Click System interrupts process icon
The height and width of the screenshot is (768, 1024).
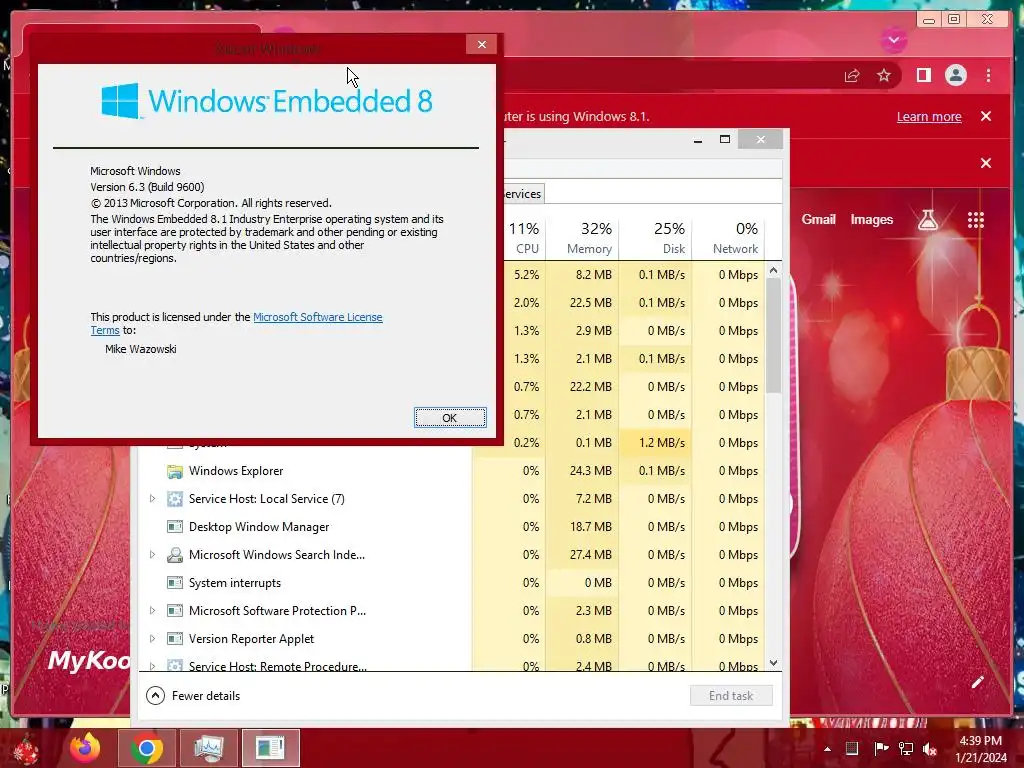pos(174,583)
